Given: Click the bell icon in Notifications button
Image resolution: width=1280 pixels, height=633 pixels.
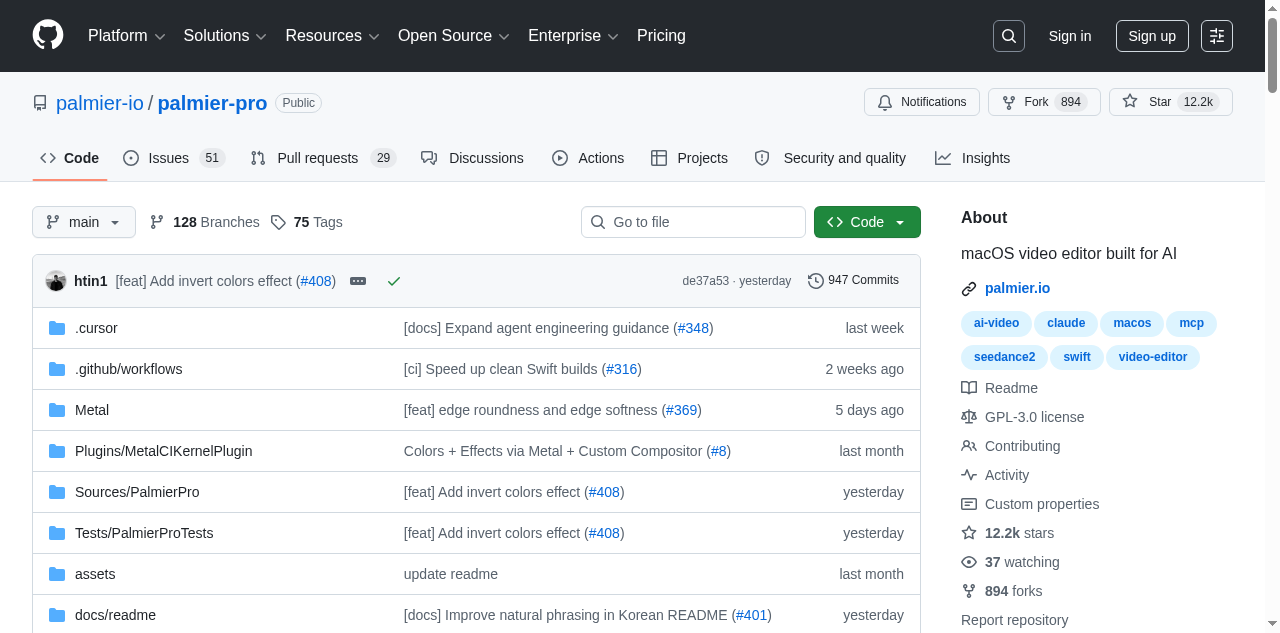Looking at the screenshot, I should pos(885,102).
